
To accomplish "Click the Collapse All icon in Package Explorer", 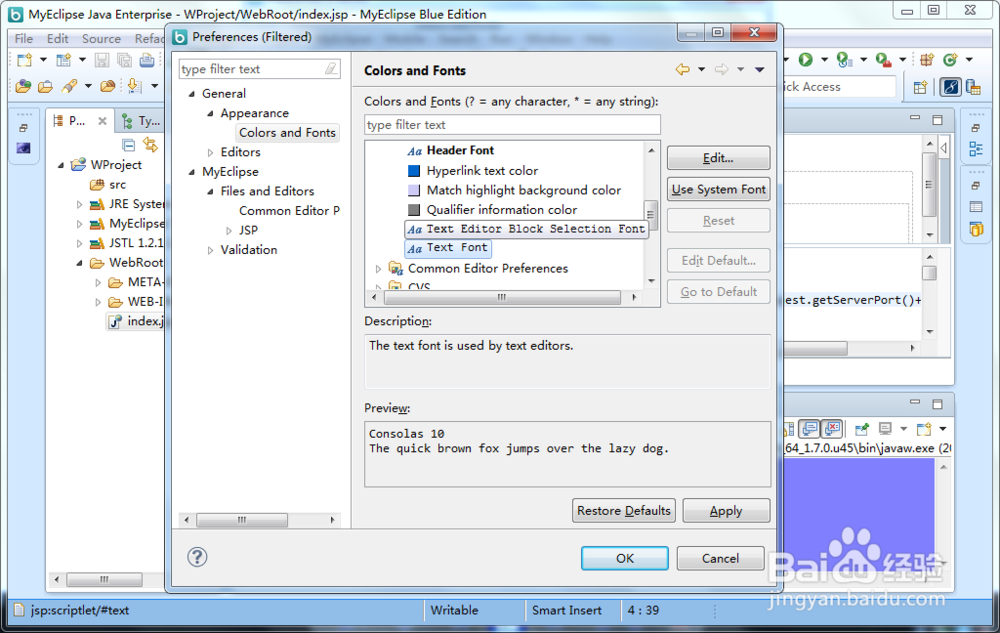I will tap(128, 145).
